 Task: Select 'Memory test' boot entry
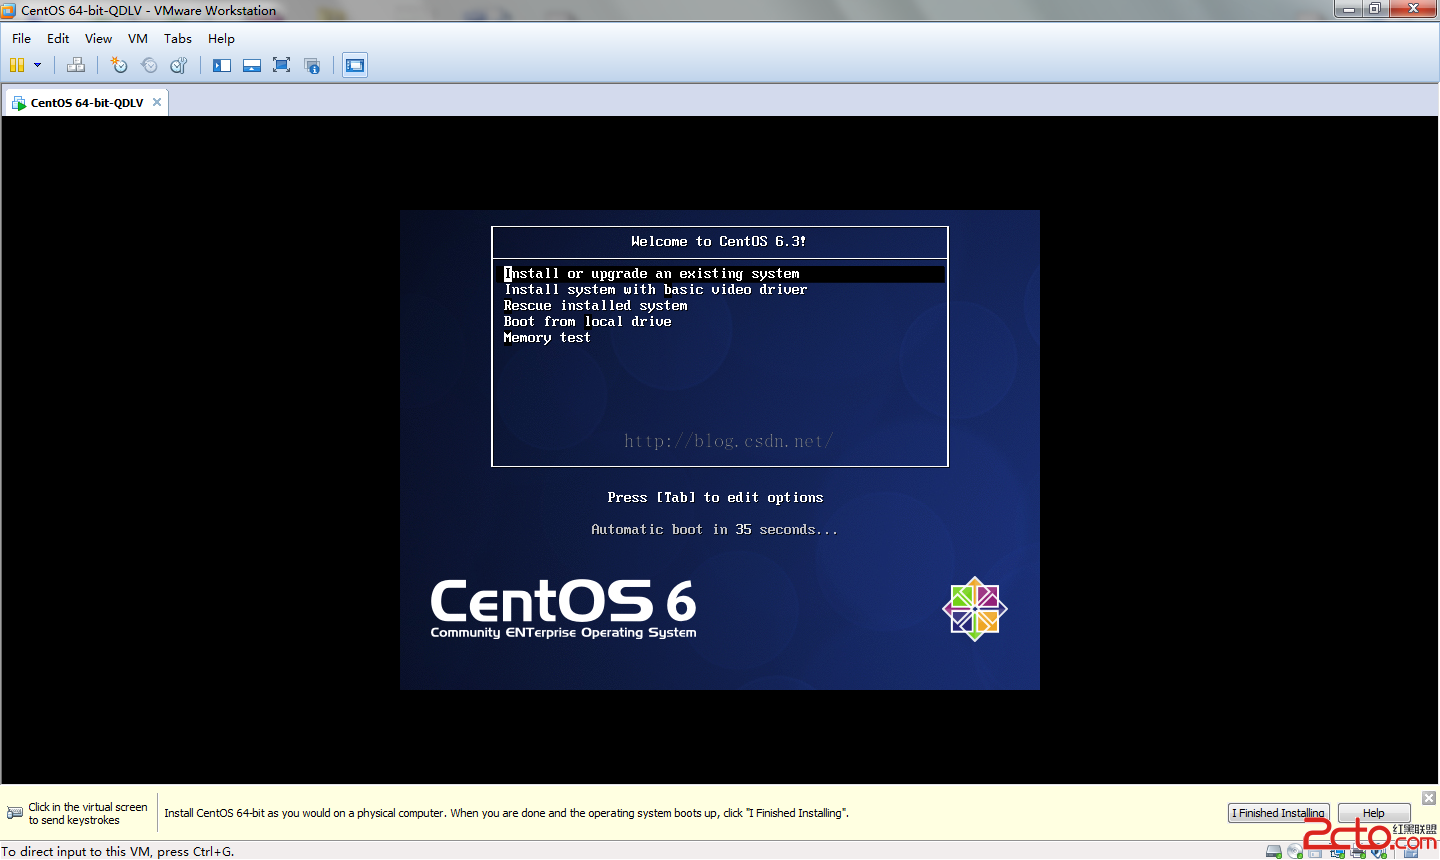(x=547, y=338)
